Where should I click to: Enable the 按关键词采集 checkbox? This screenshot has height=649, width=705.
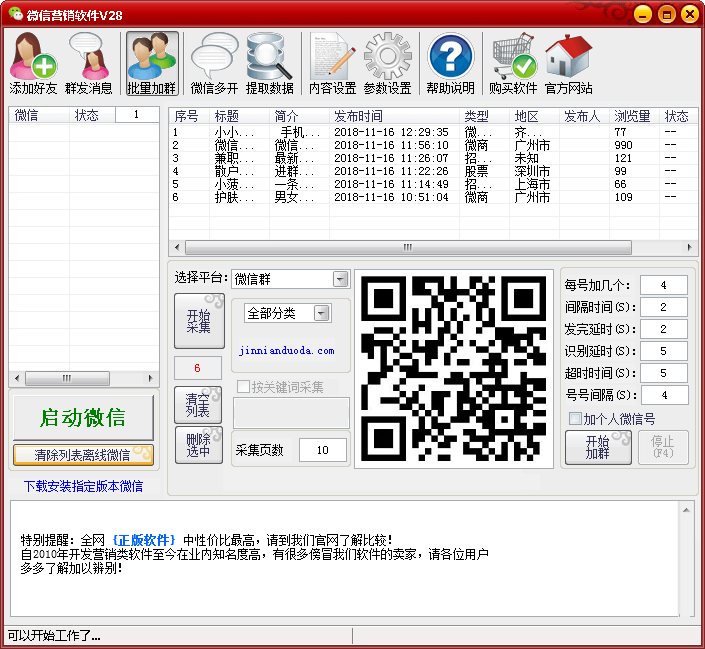point(243,386)
